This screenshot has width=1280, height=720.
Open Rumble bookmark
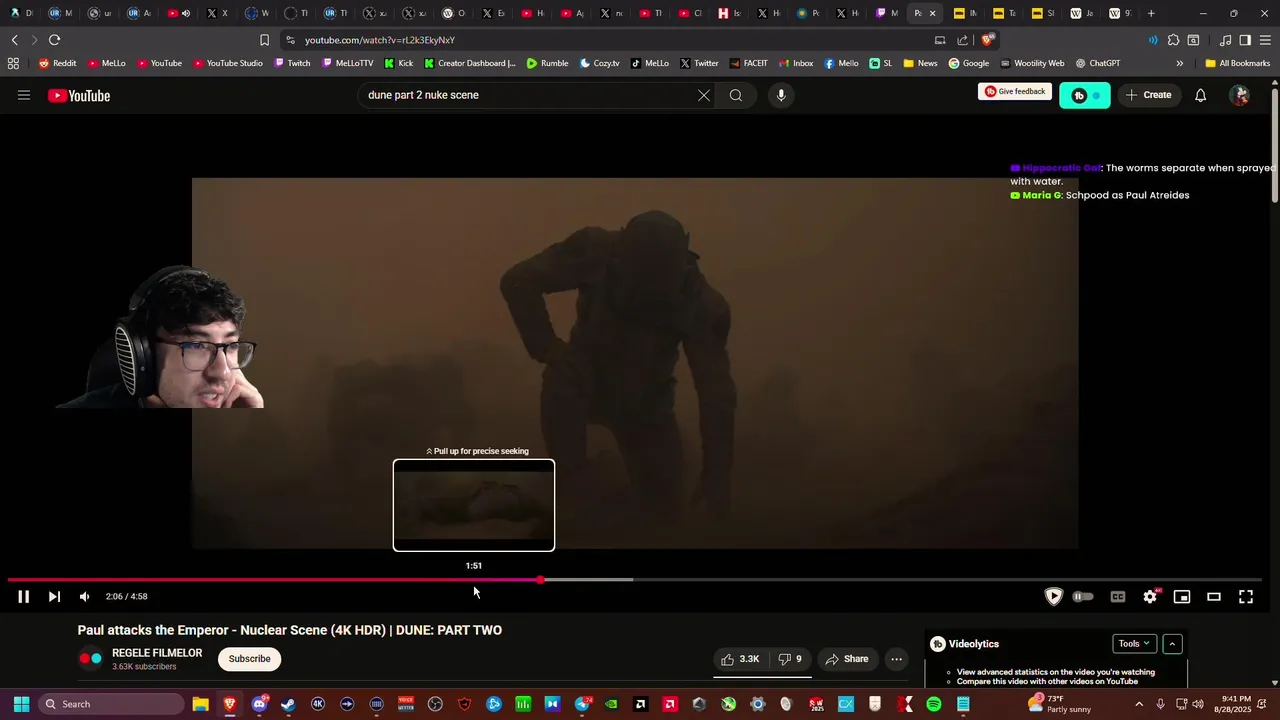(x=547, y=63)
